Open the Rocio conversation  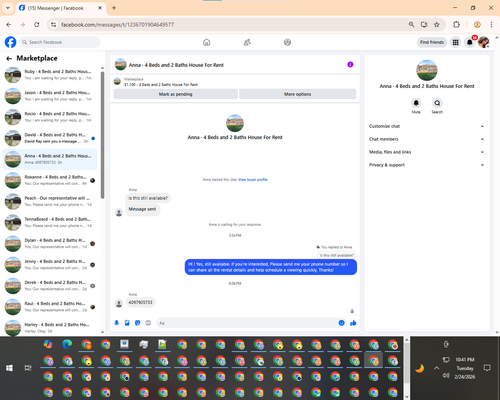coord(50,117)
